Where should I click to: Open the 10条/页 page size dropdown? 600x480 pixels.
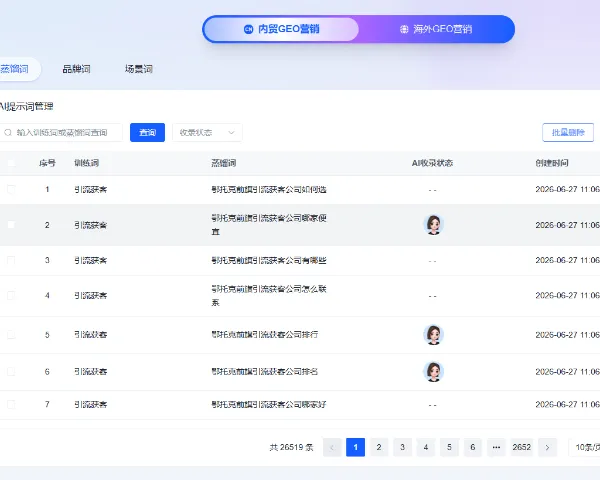coord(584,447)
